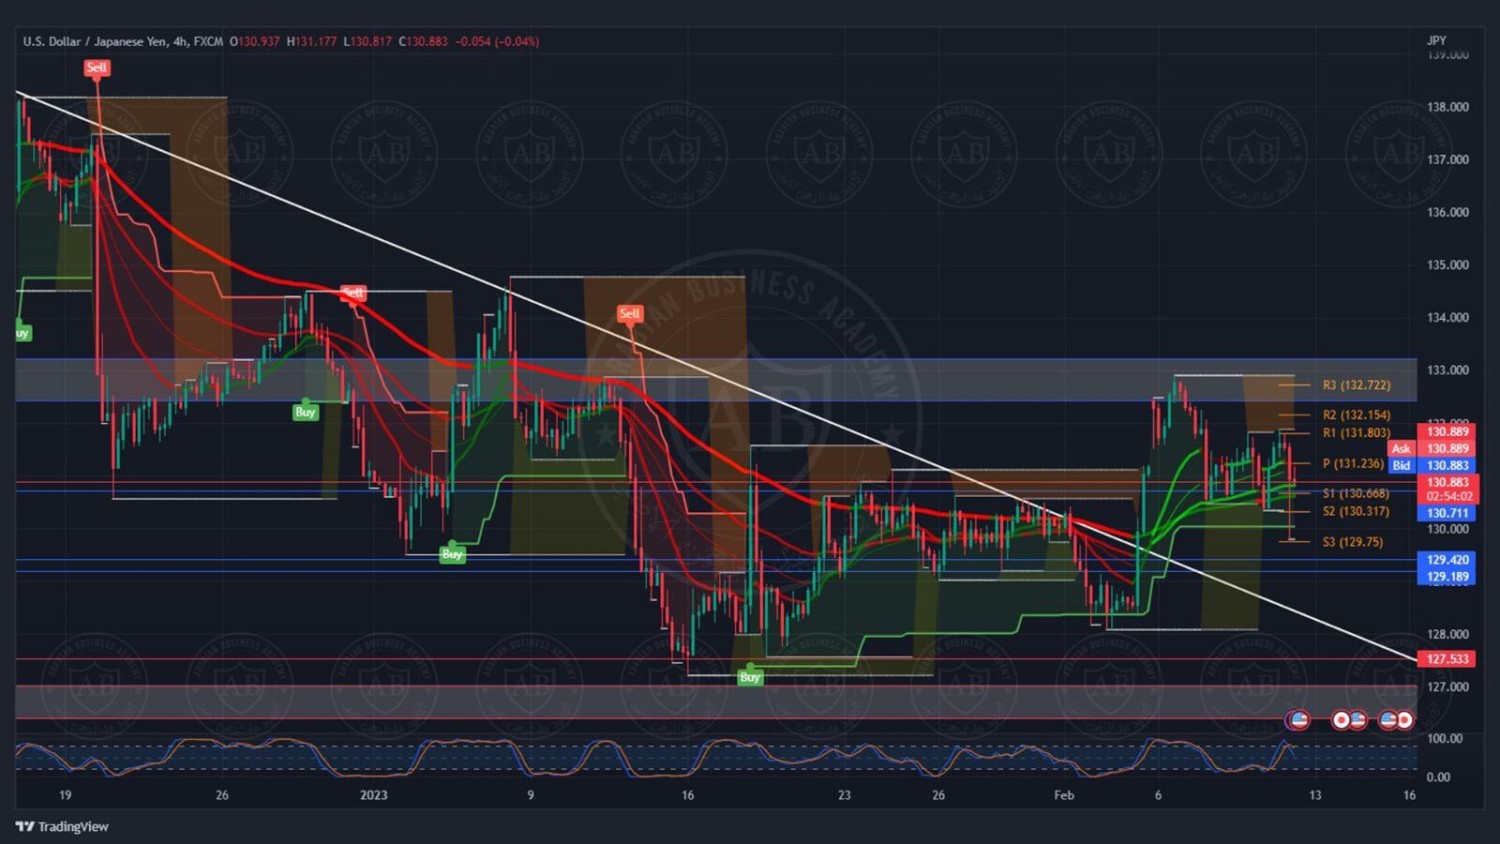This screenshot has width=1500, height=844.
Task: Click 133.000 on the price scale
Action: pos(1448,370)
